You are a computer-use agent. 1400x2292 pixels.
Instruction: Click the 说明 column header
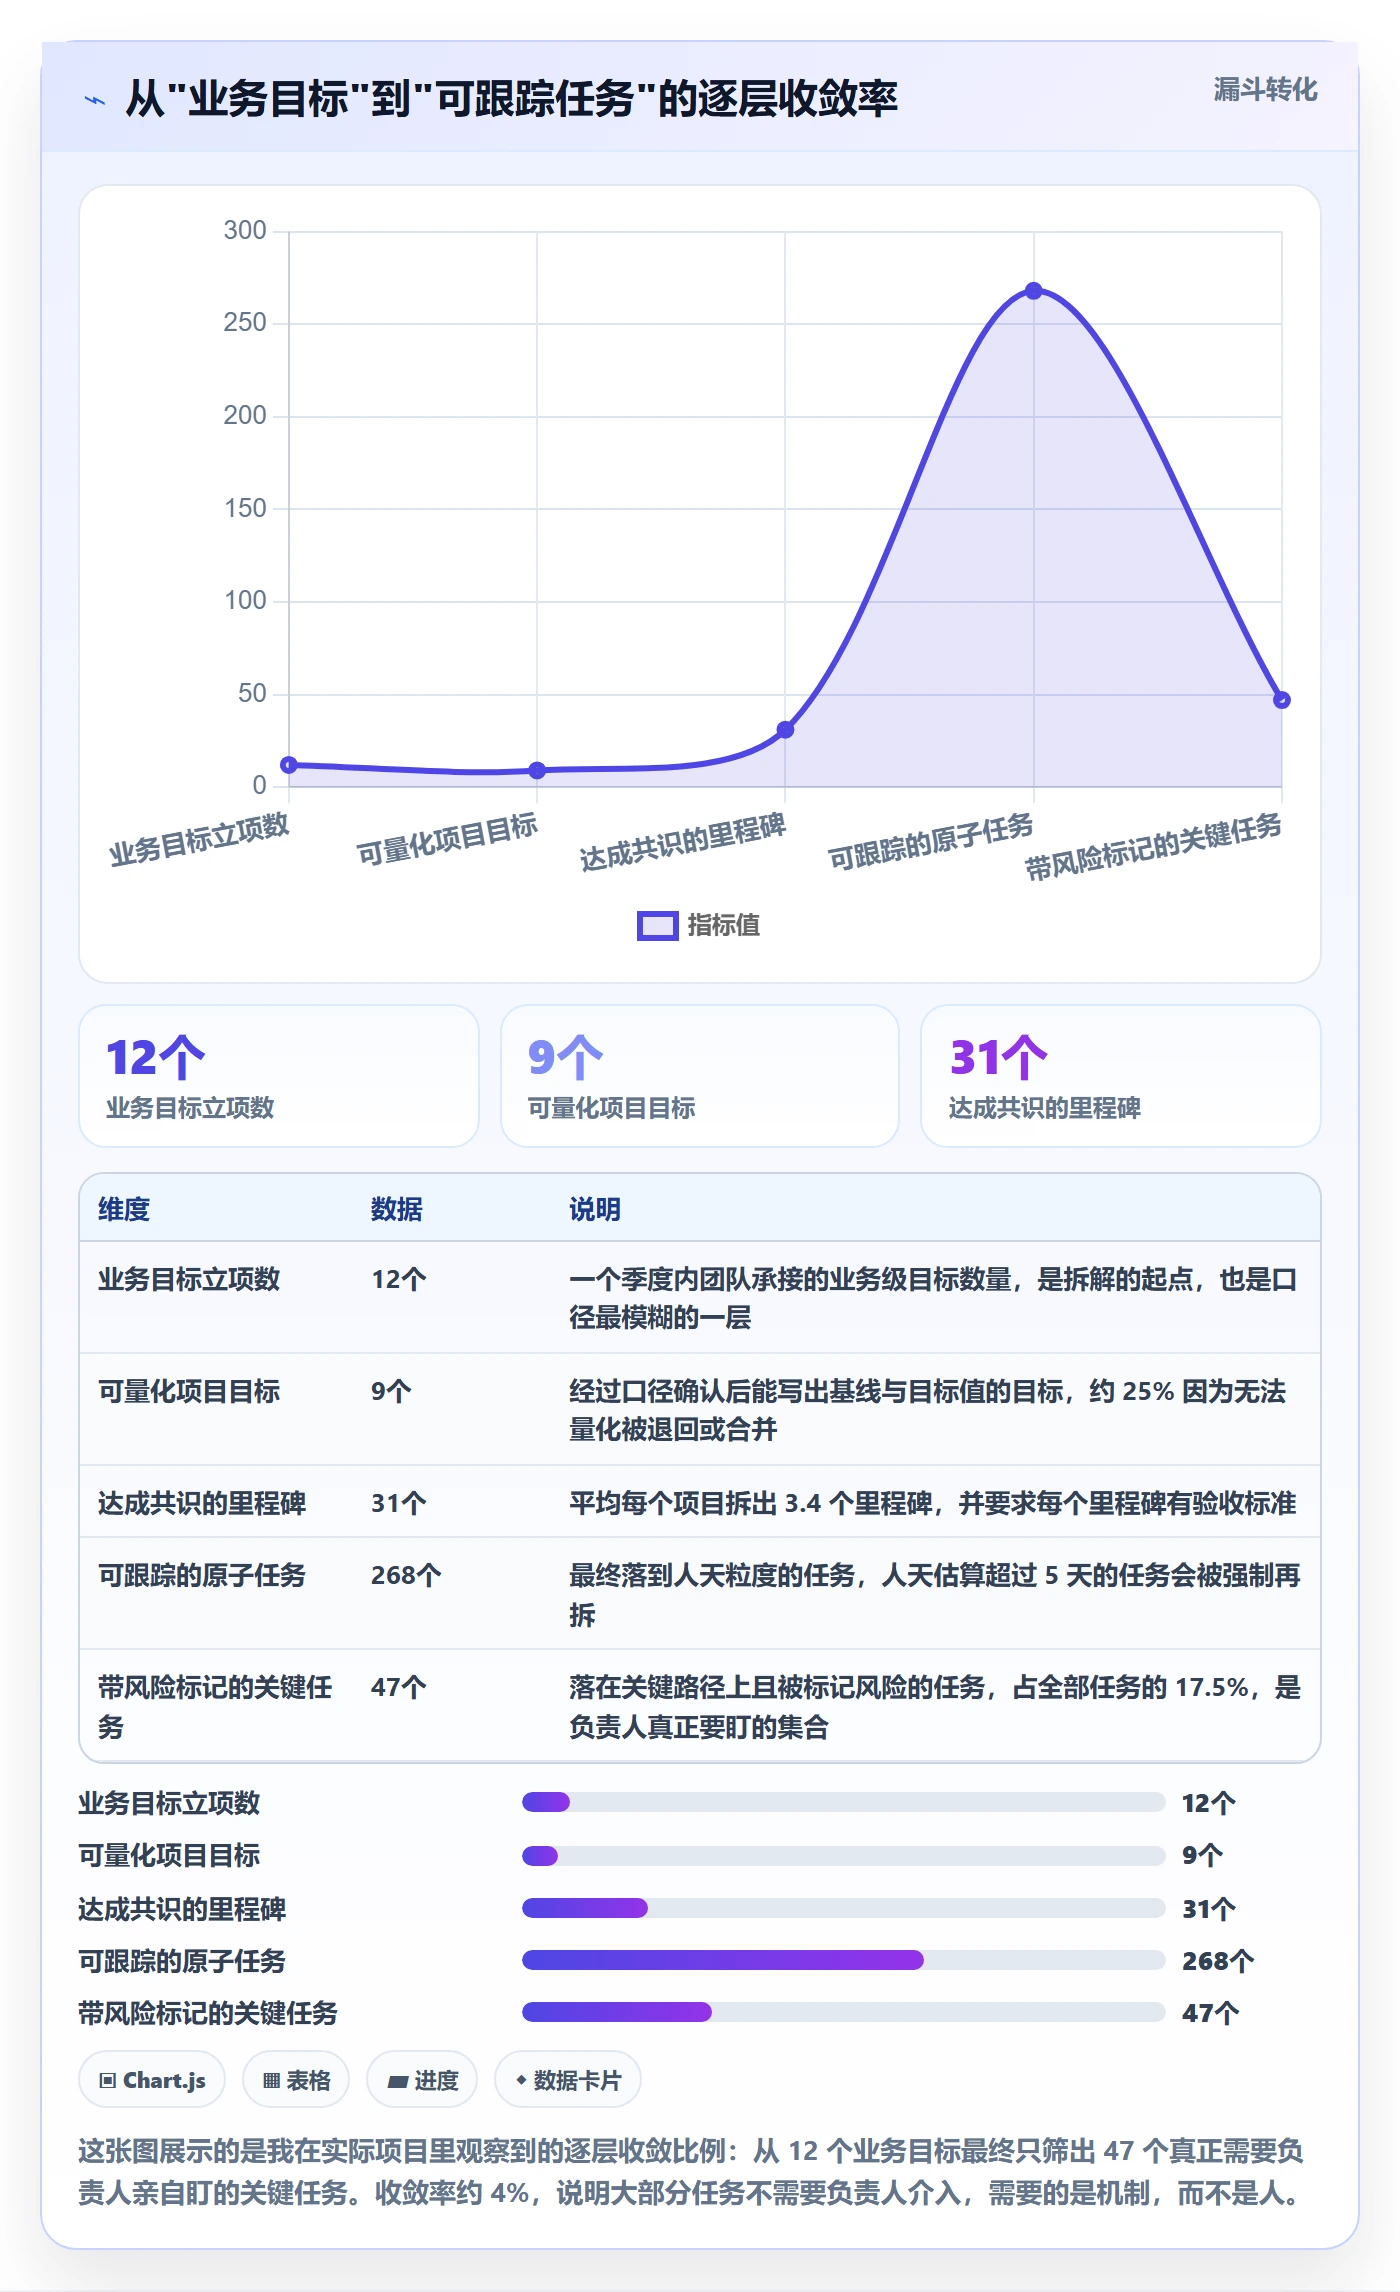pyautogui.click(x=595, y=1209)
